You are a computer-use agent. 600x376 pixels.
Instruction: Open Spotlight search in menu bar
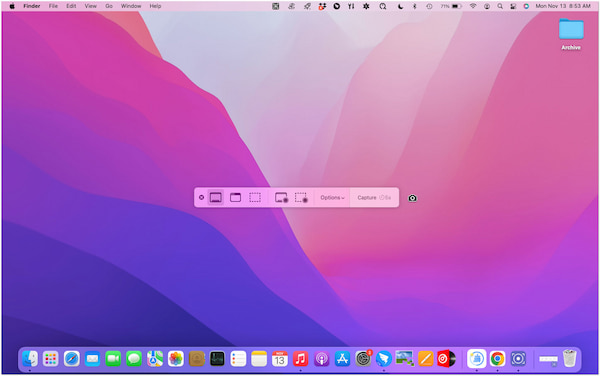500,6
